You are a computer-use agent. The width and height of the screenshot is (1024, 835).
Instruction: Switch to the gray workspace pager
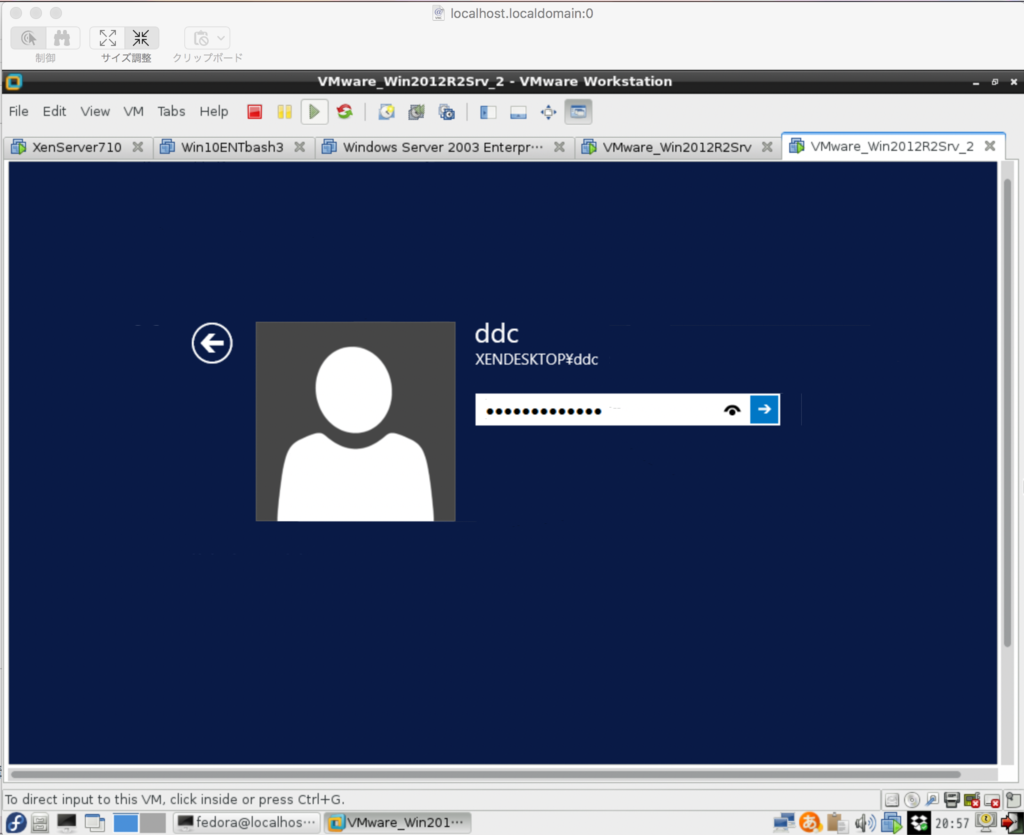click(x=153, y=823)
